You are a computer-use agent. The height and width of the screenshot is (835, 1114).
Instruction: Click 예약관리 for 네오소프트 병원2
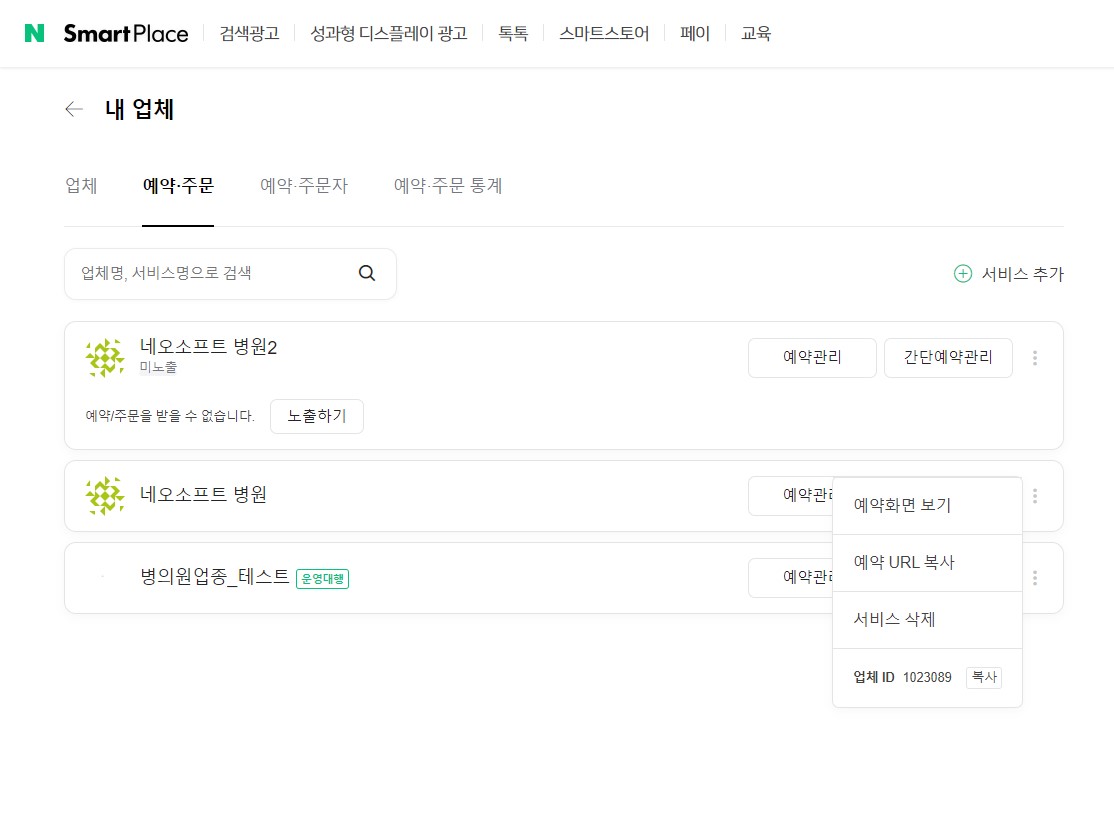(812, 357)
